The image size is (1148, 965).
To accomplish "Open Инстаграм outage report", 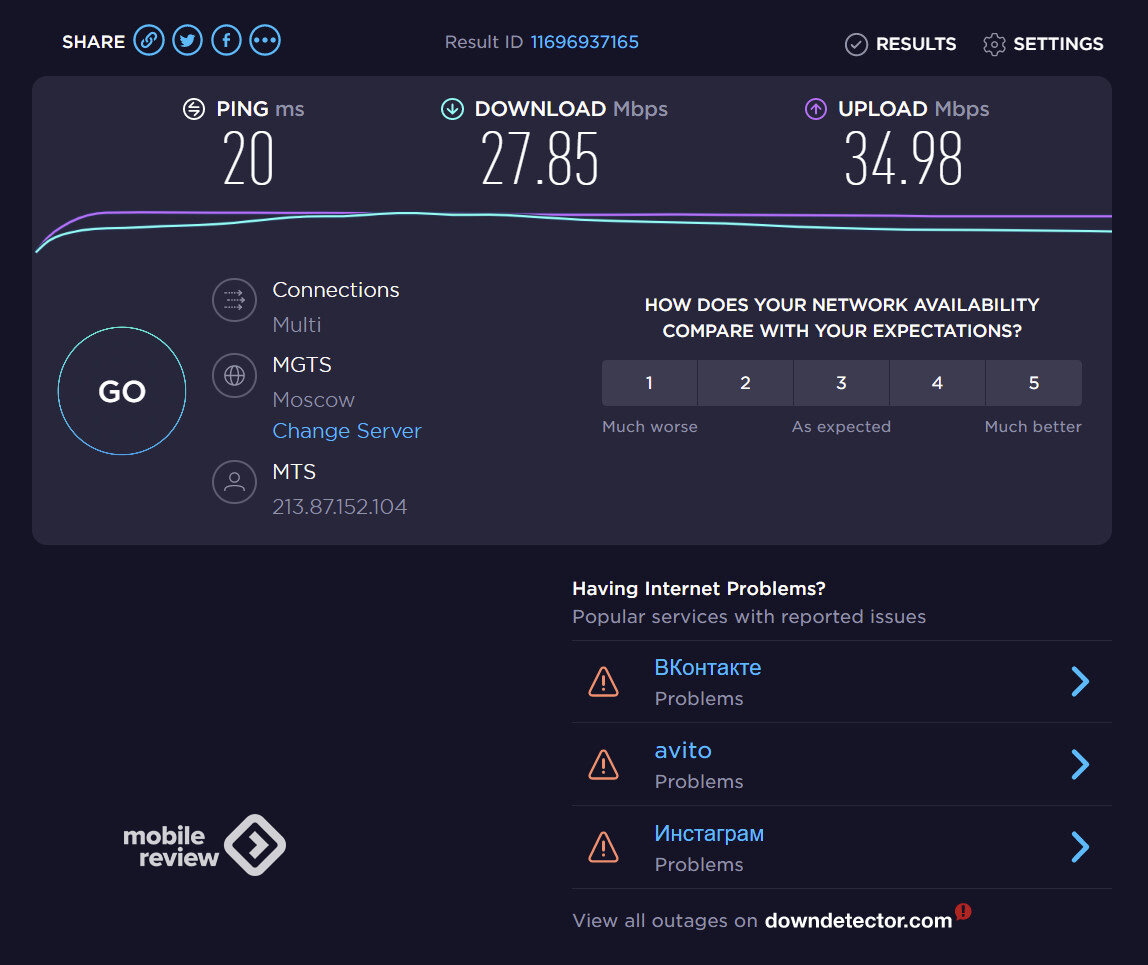I will tap(709, 833).
